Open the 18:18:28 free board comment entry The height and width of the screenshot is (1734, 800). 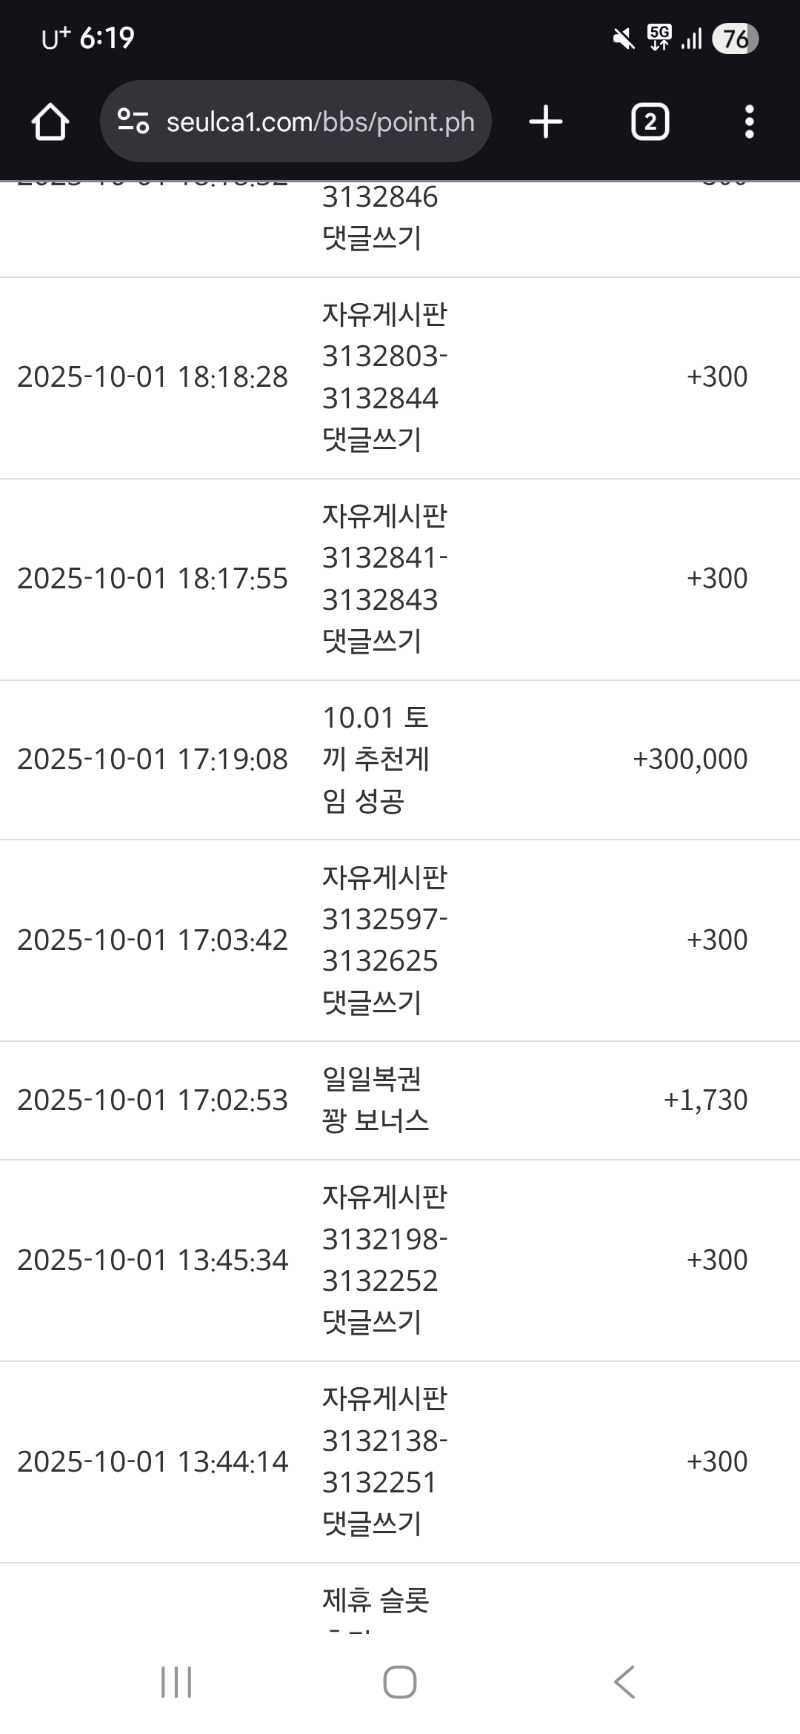click(x=384, y=377)
